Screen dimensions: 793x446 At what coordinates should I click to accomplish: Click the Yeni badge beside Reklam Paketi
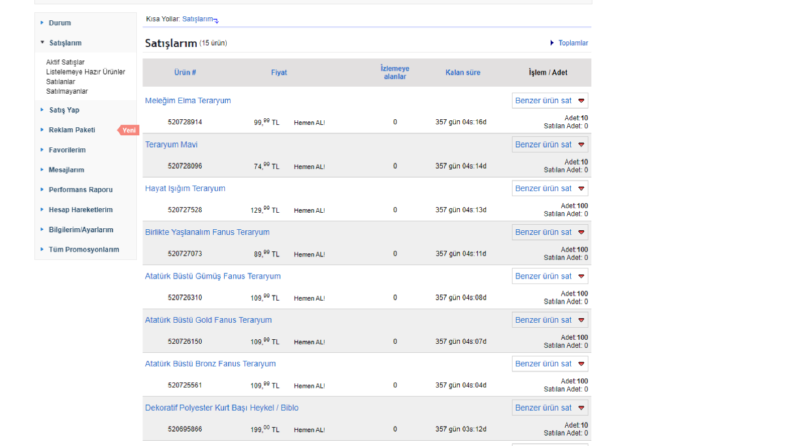[129, 130]
